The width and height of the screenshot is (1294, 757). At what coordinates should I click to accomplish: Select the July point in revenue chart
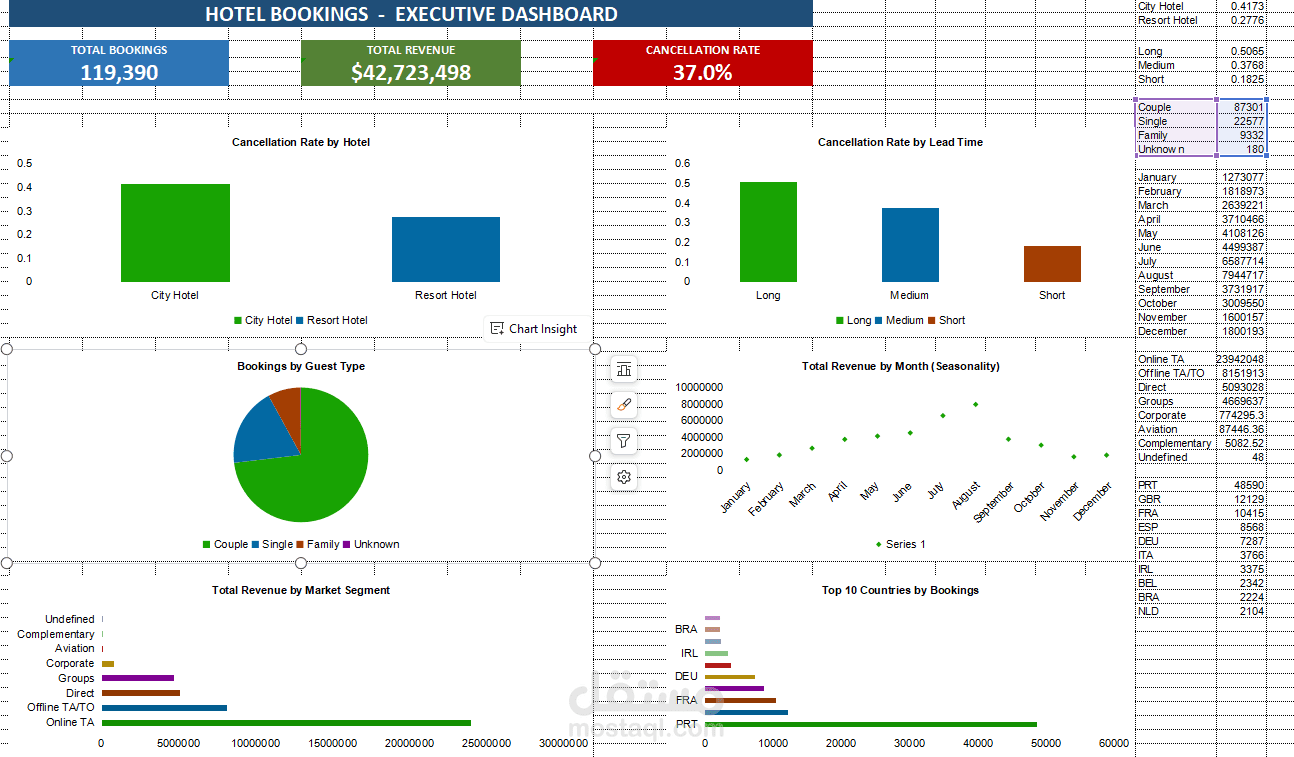click(x=942, y=415)
